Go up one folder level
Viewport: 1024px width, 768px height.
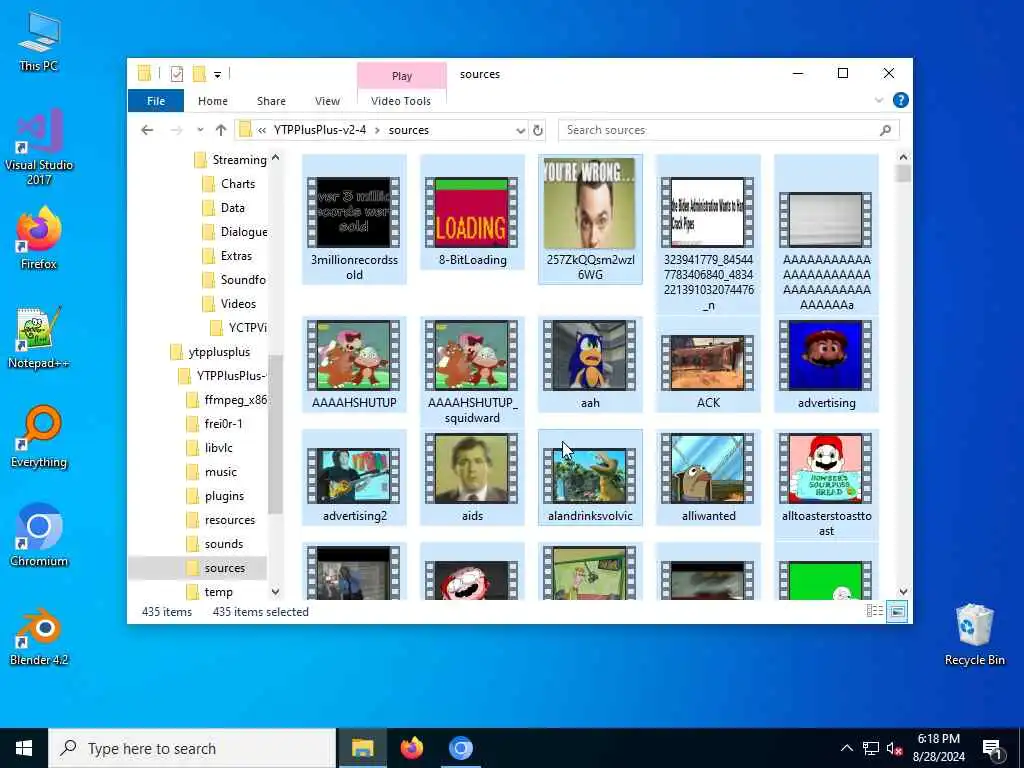point(221,130)
